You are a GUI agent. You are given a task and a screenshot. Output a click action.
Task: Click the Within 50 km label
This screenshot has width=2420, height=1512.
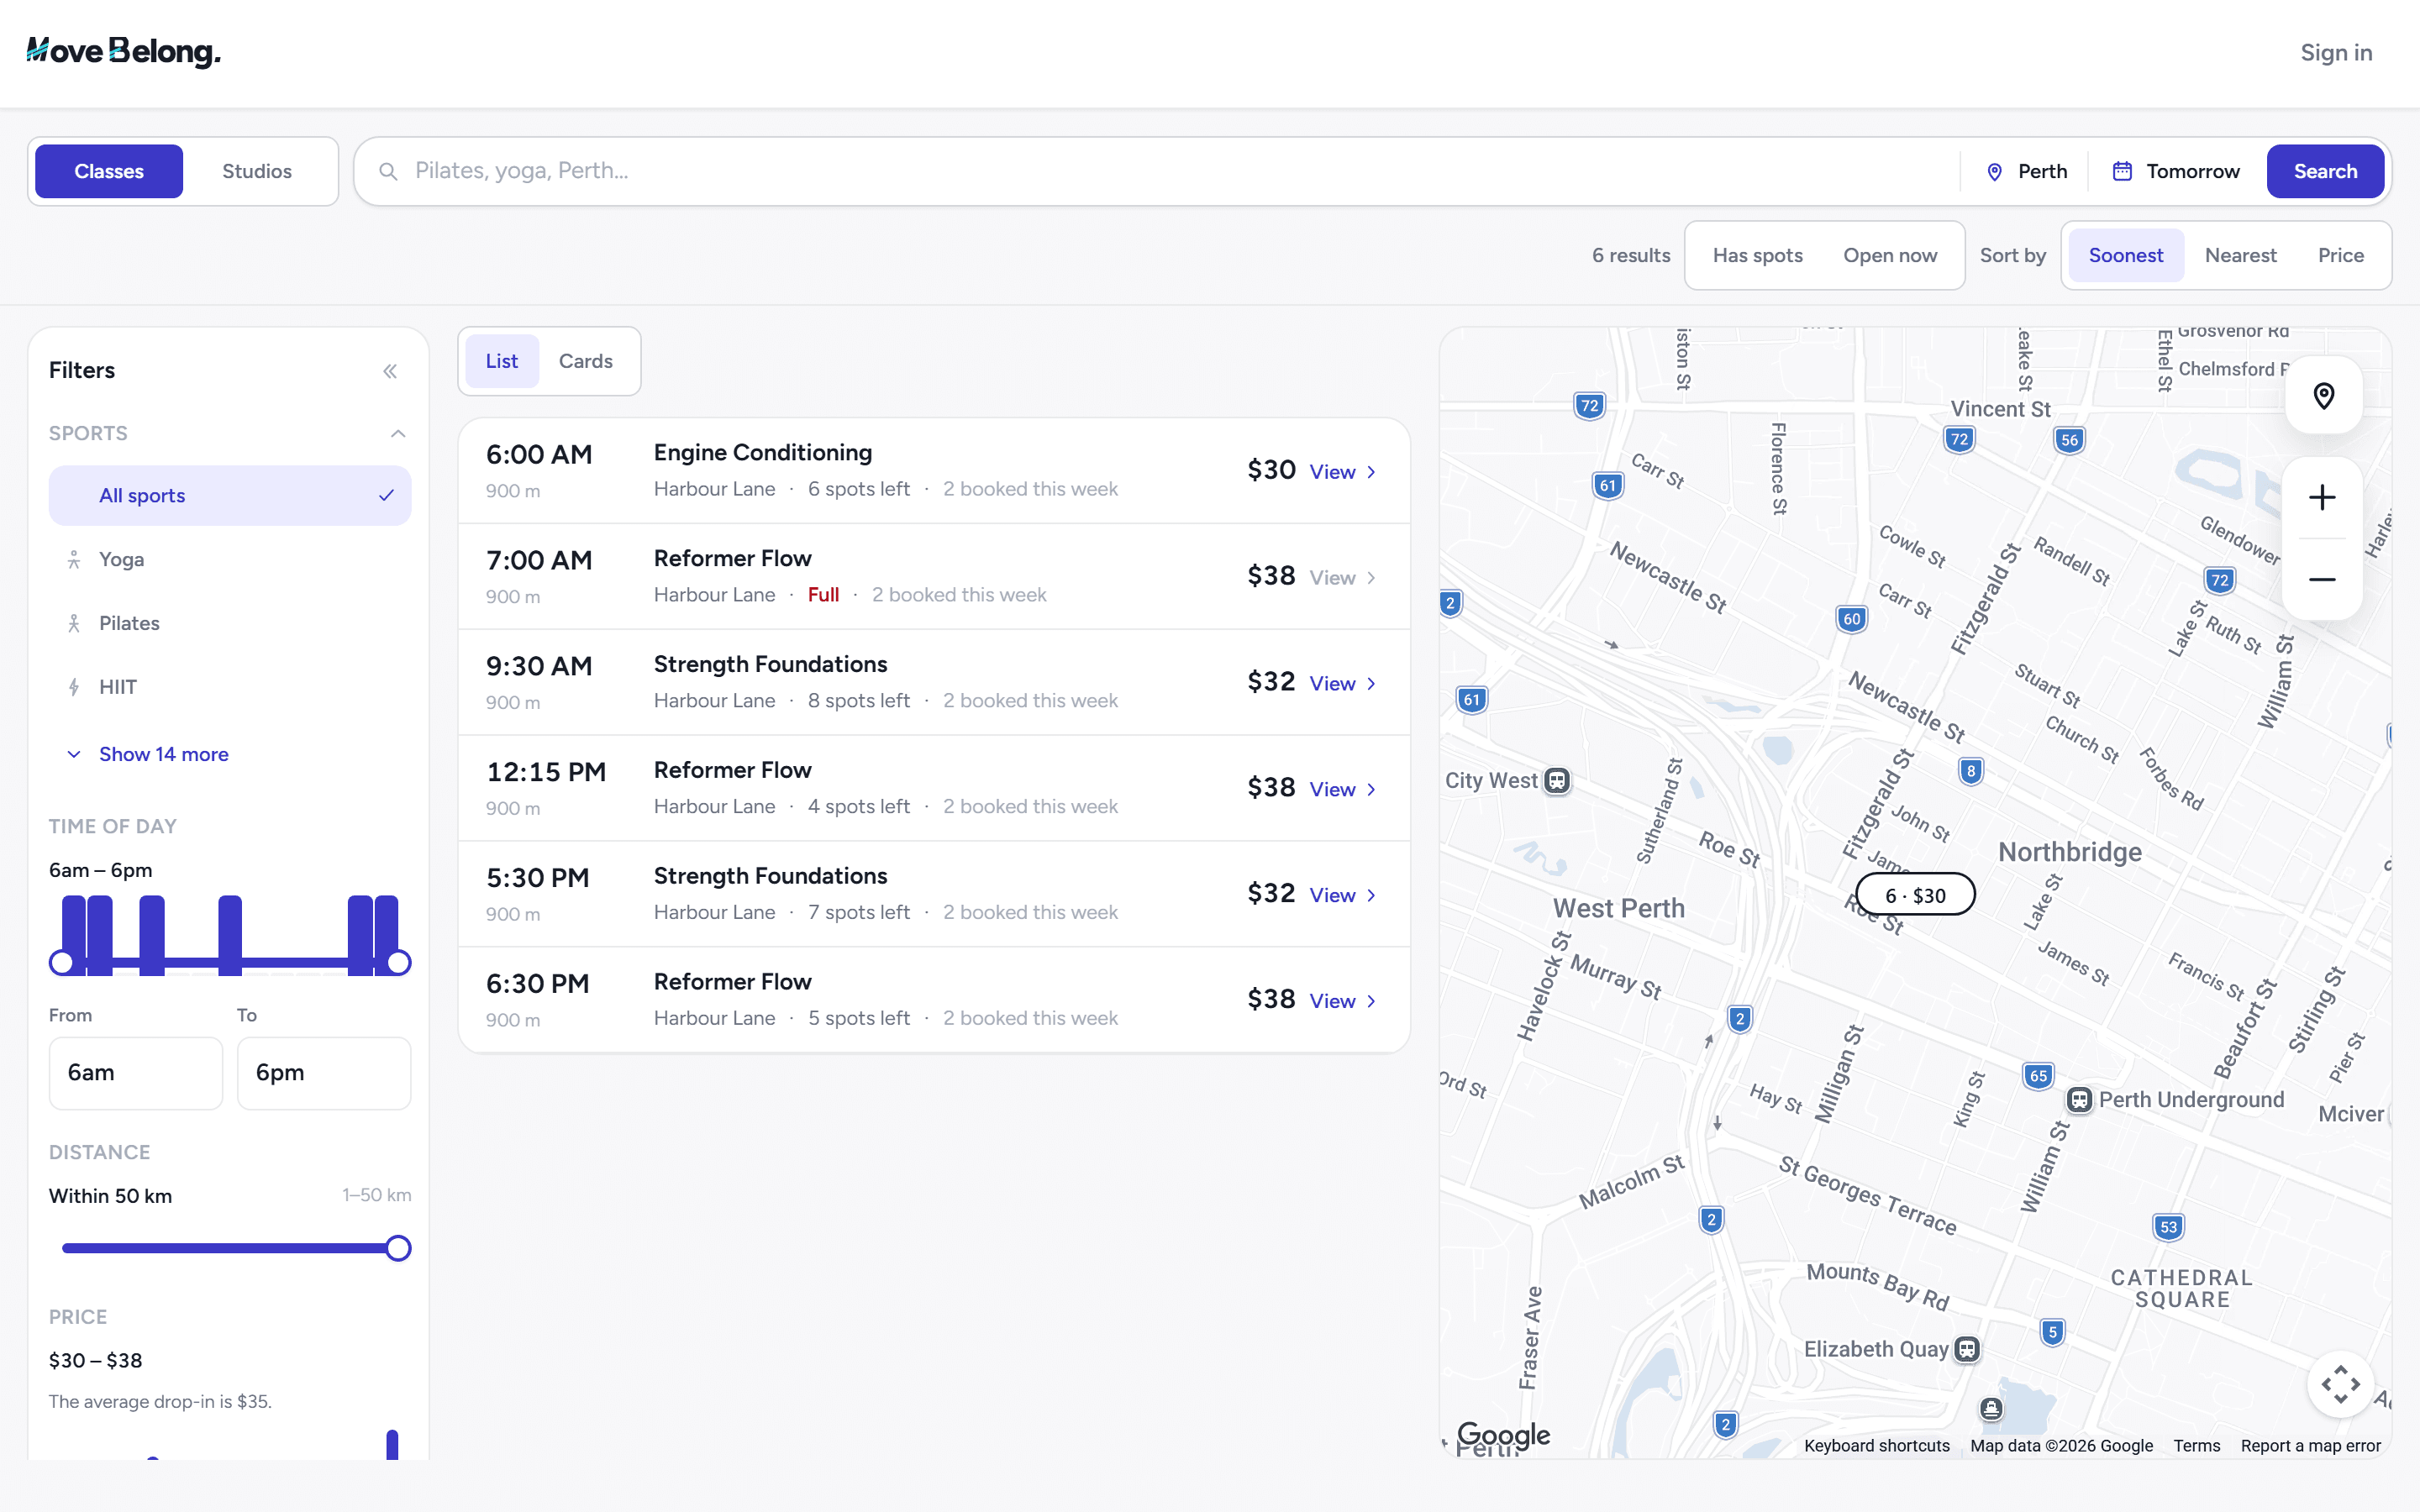[x=110, y=1196]
